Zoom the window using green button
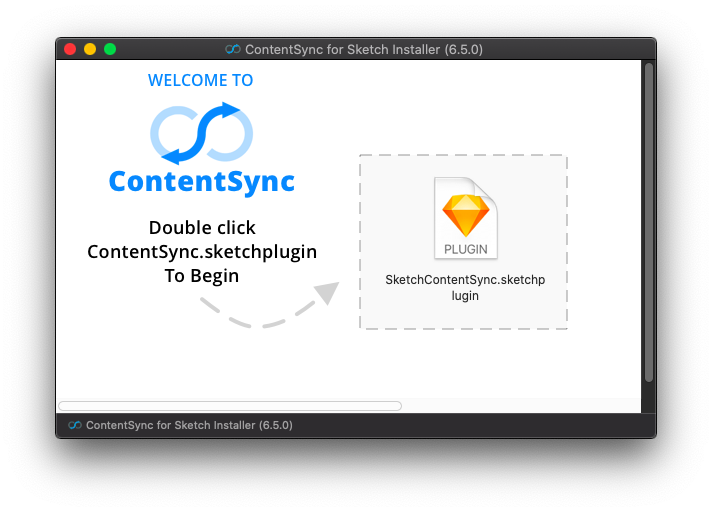The width and height of the screenshot is (712, 512). tap(110, 49)
